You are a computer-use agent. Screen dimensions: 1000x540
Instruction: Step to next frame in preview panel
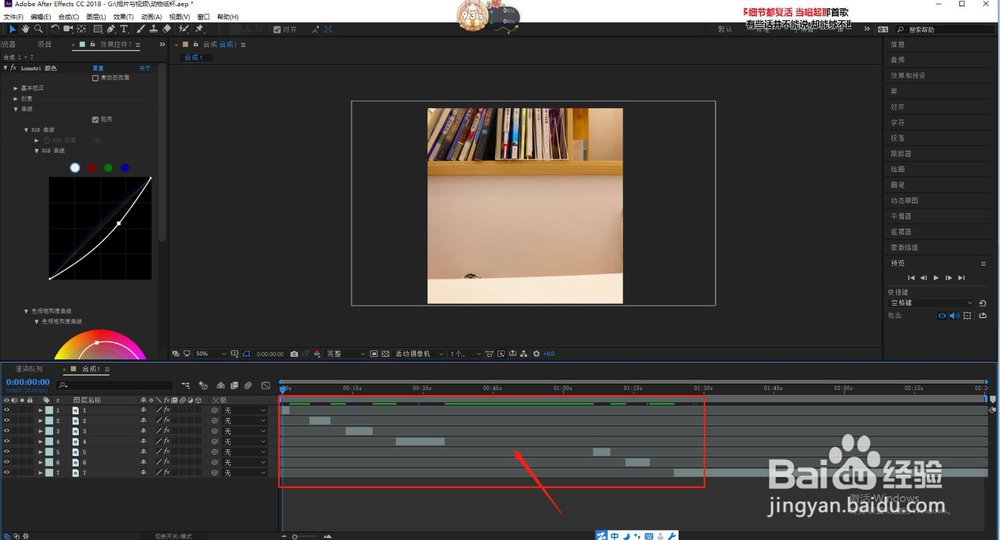pyautogui.click(x=948, y=278)
